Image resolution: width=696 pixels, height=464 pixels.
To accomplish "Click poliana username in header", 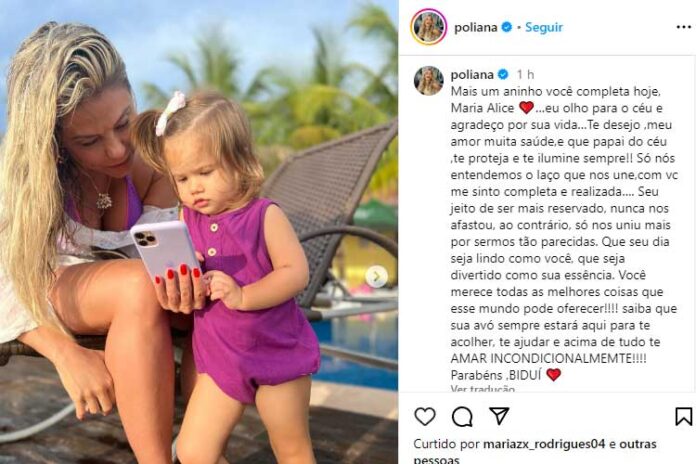I will [x=475, y=27].
